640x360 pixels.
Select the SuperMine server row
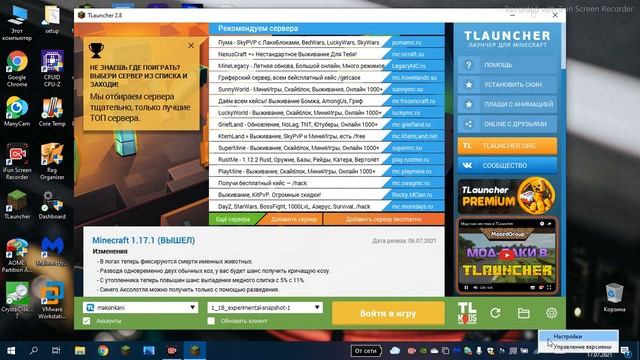click(x=327, y=148)
